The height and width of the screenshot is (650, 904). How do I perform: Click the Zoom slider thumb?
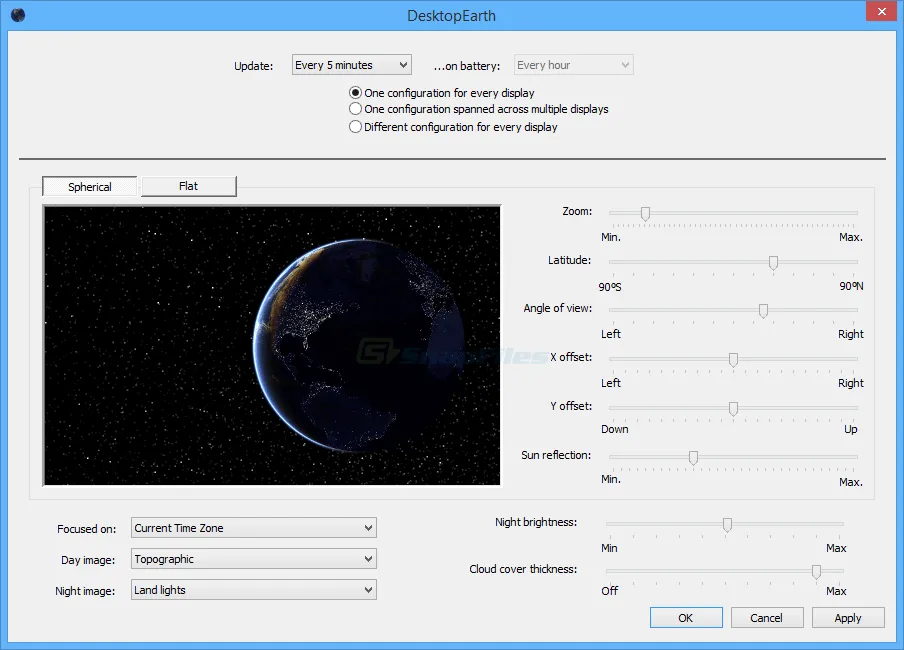click(645, 214)
